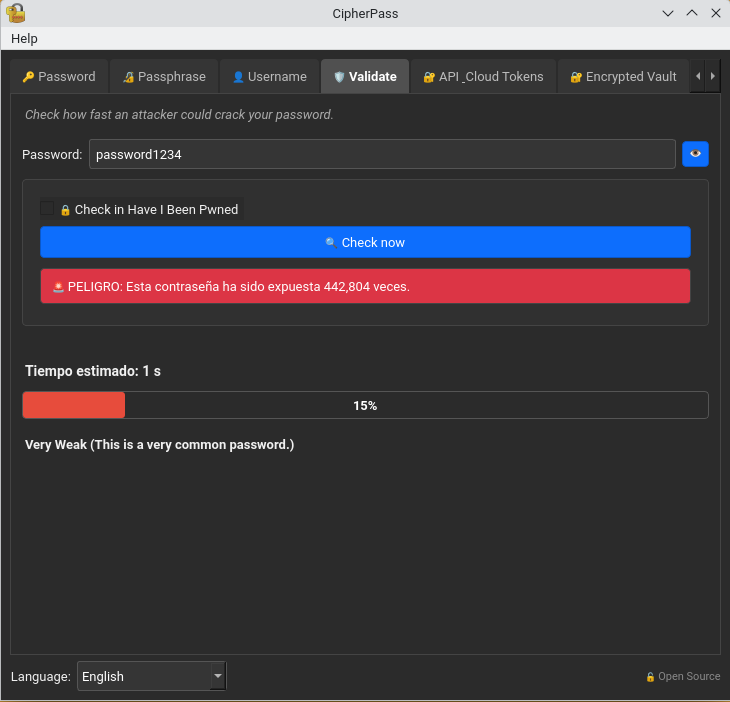Toggle password visibility with the eye button
This screenshot has width=730, height=702.
[695, 154]
